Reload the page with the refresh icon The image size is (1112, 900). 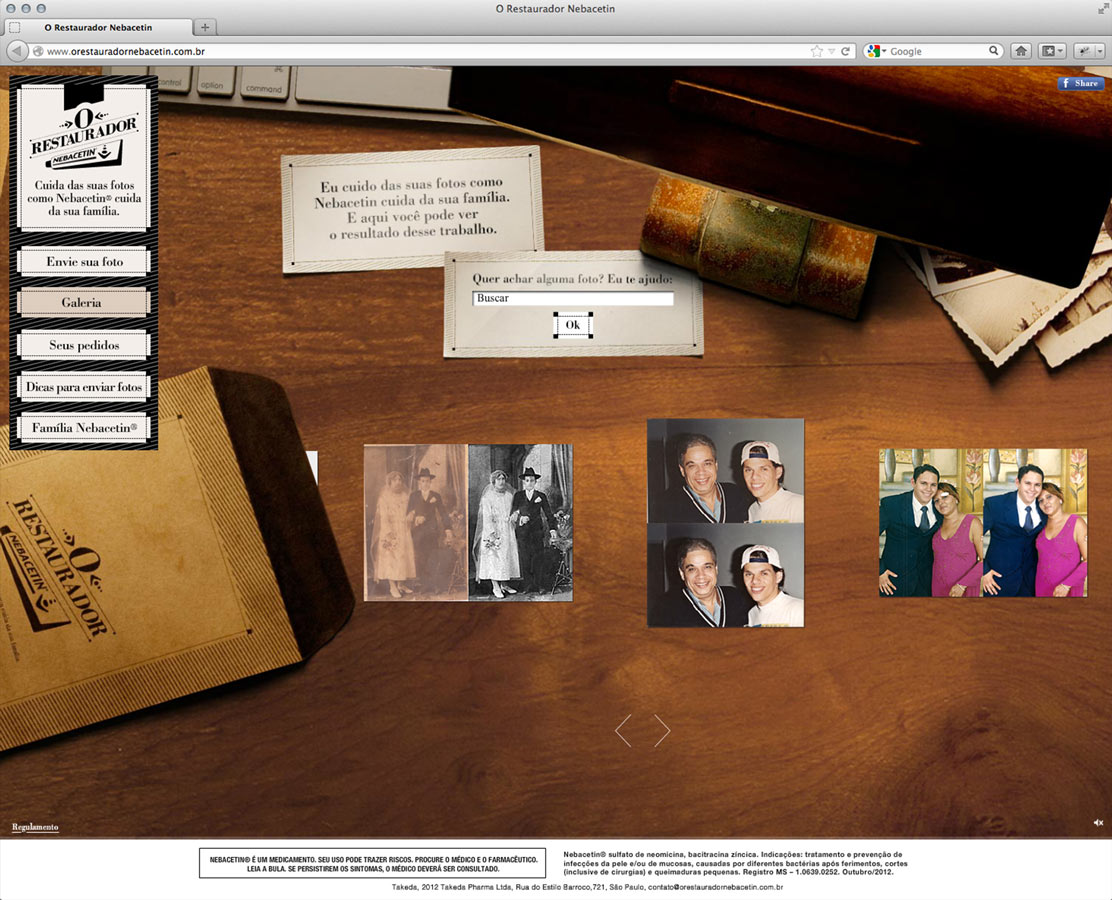pos(845,51)
